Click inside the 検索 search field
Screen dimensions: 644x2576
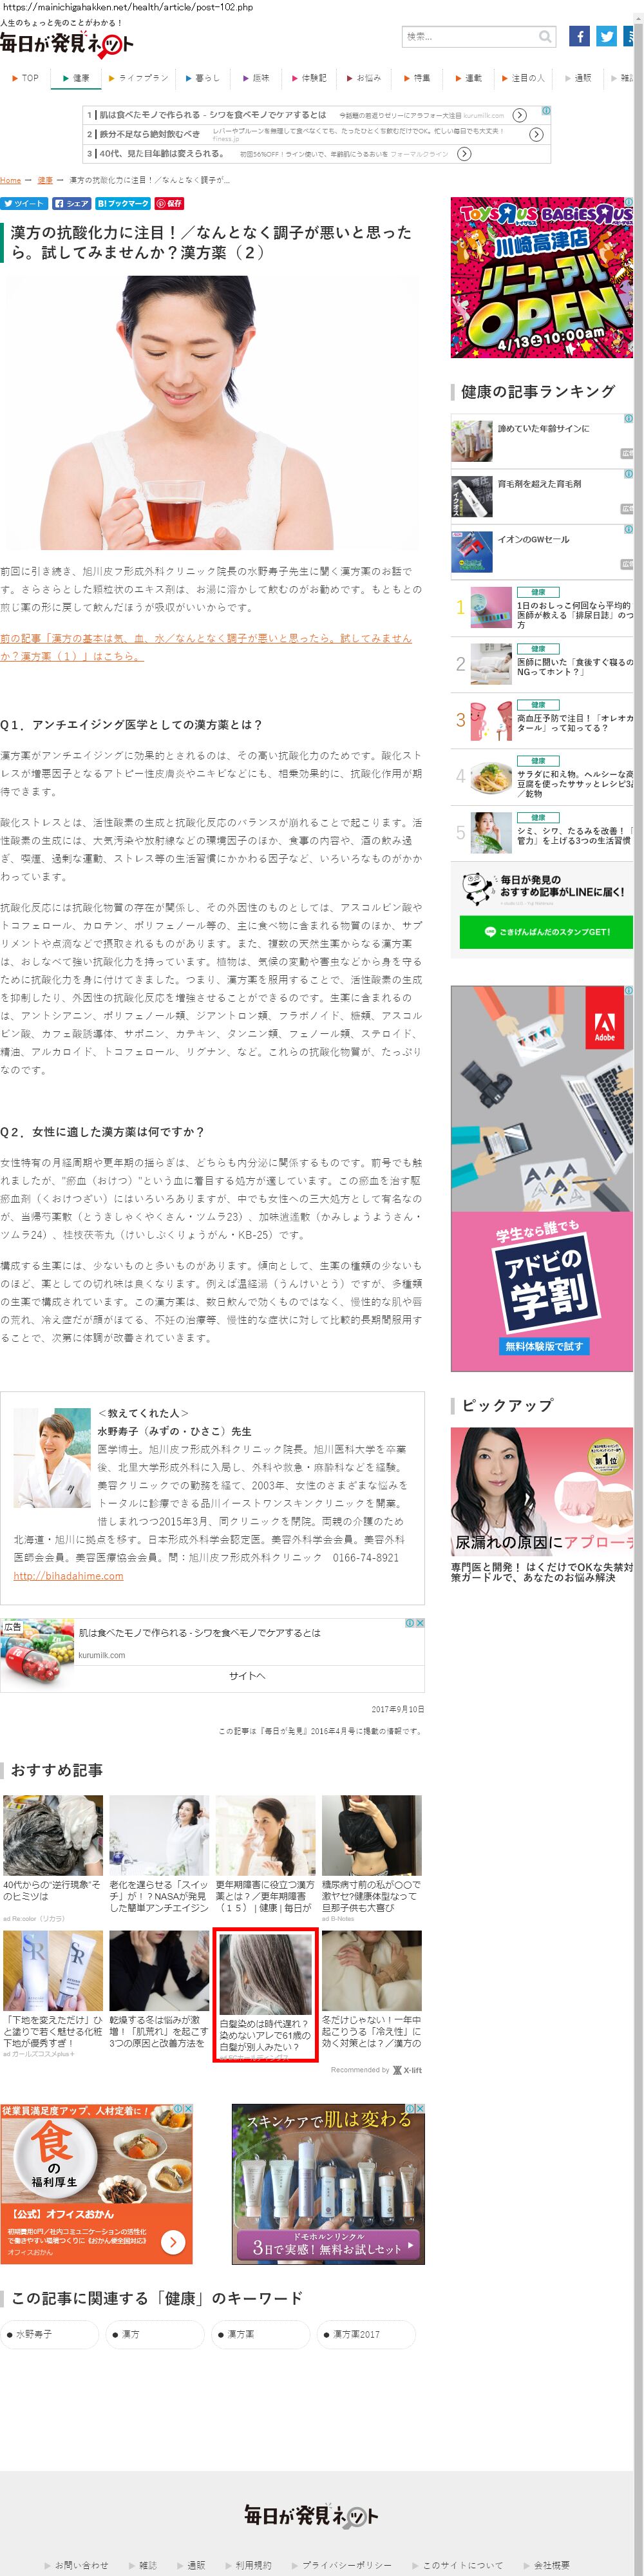click(469, 37)
